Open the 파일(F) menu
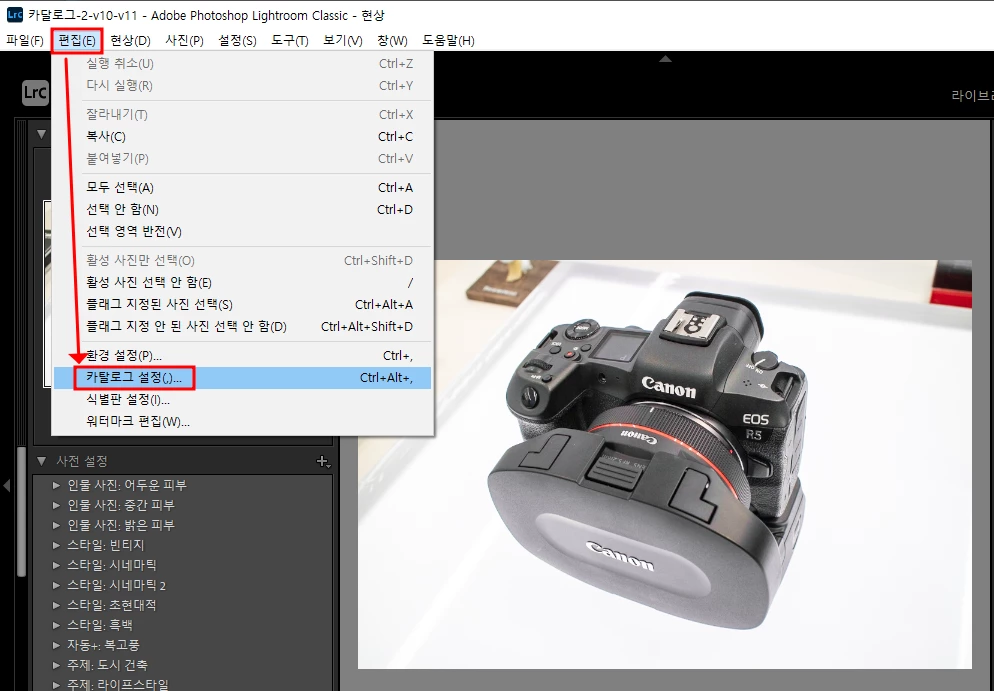The height and width of the screenshot is (691, 994). point(25,41)
